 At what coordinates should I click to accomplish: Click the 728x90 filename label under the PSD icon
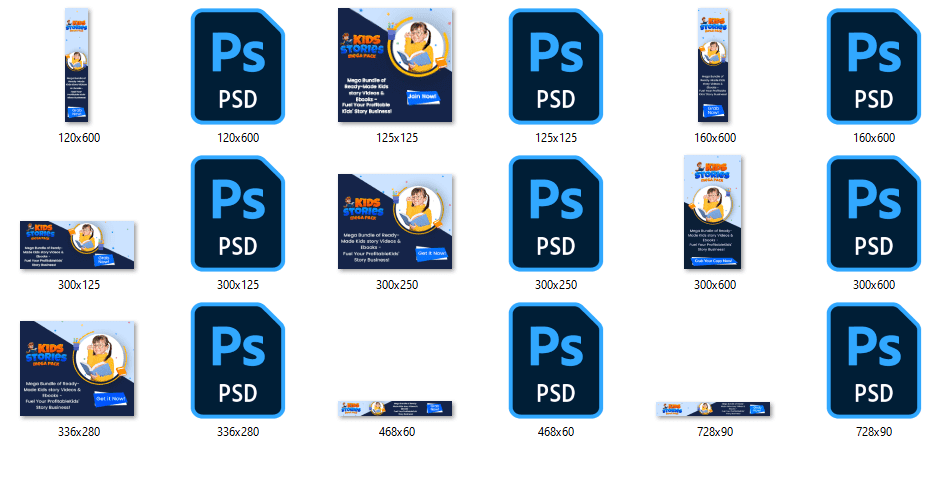(874, 432)
